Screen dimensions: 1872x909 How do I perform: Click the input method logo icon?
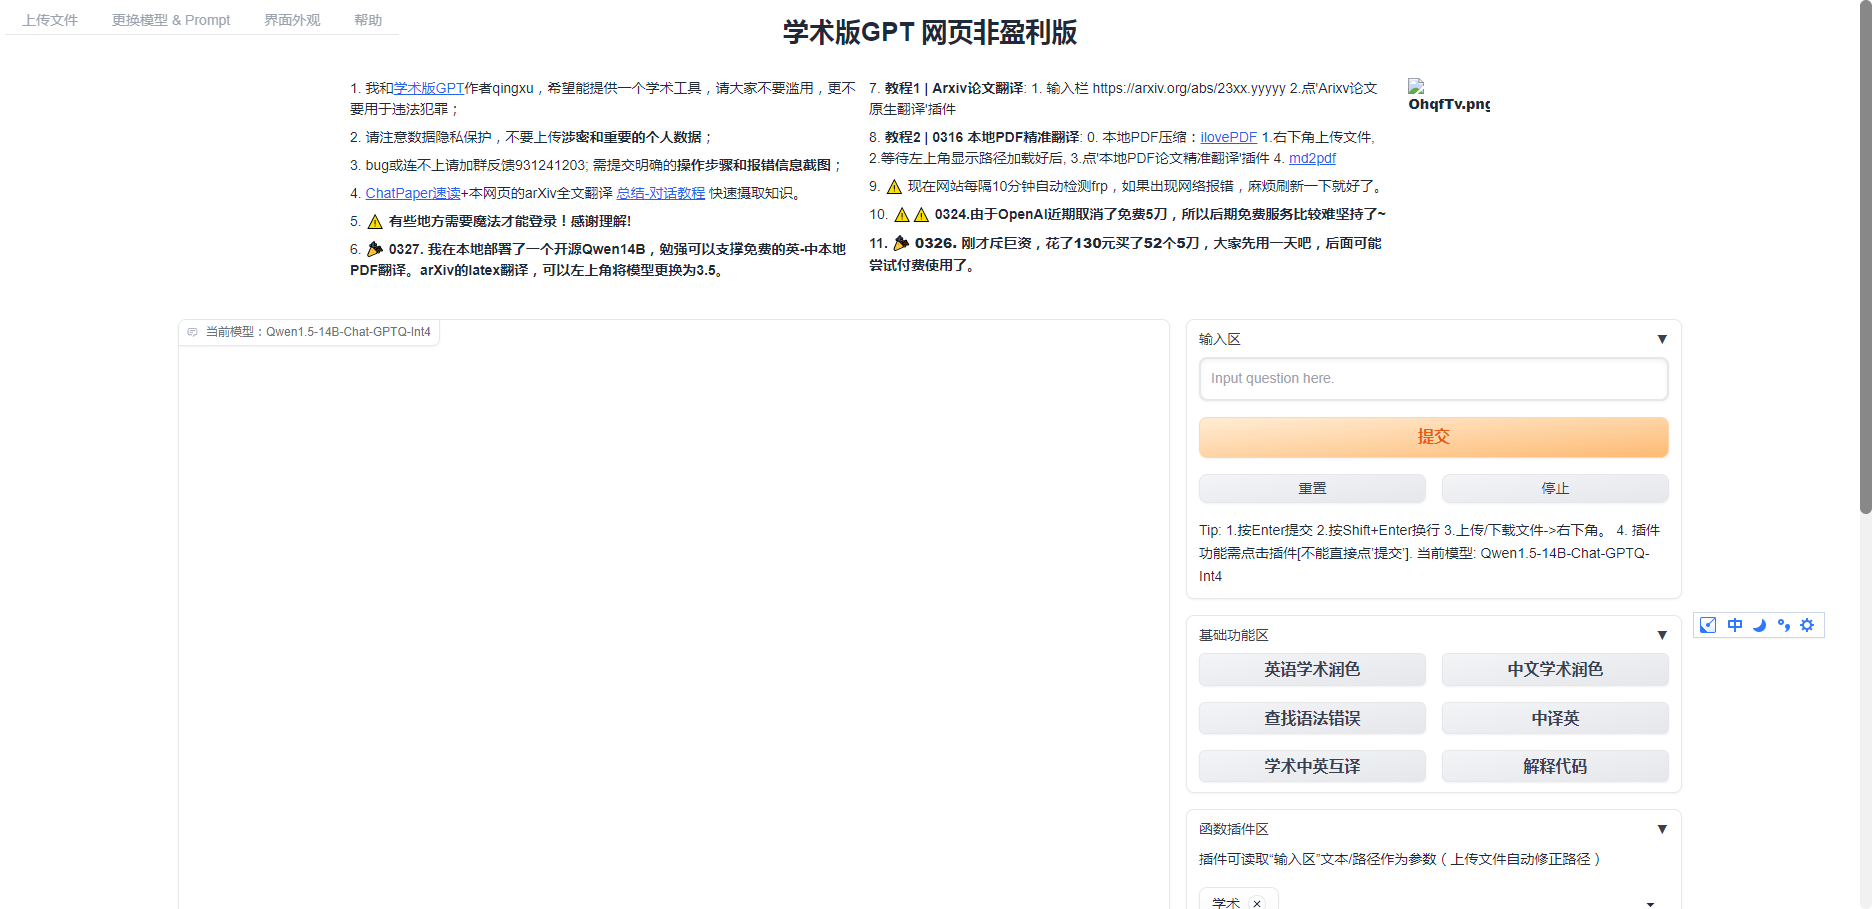pos(1708,625)
